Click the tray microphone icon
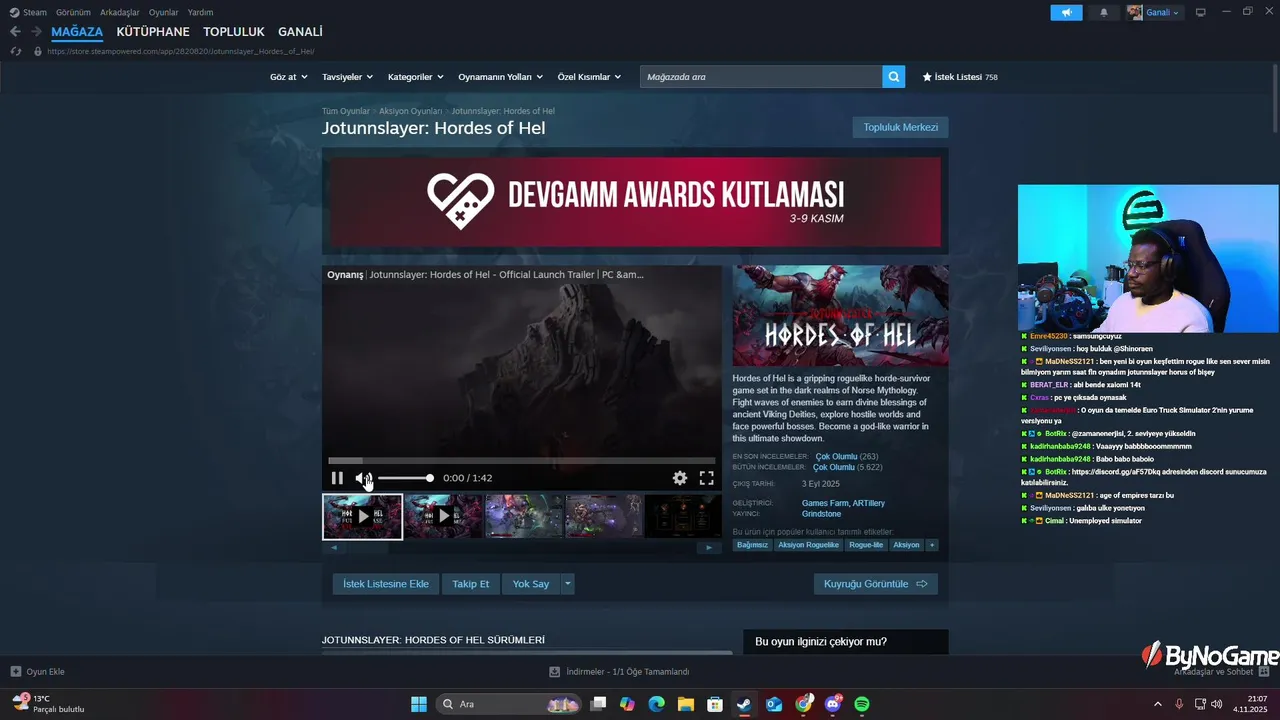 pyautogui.click(x=1179, y=704)
